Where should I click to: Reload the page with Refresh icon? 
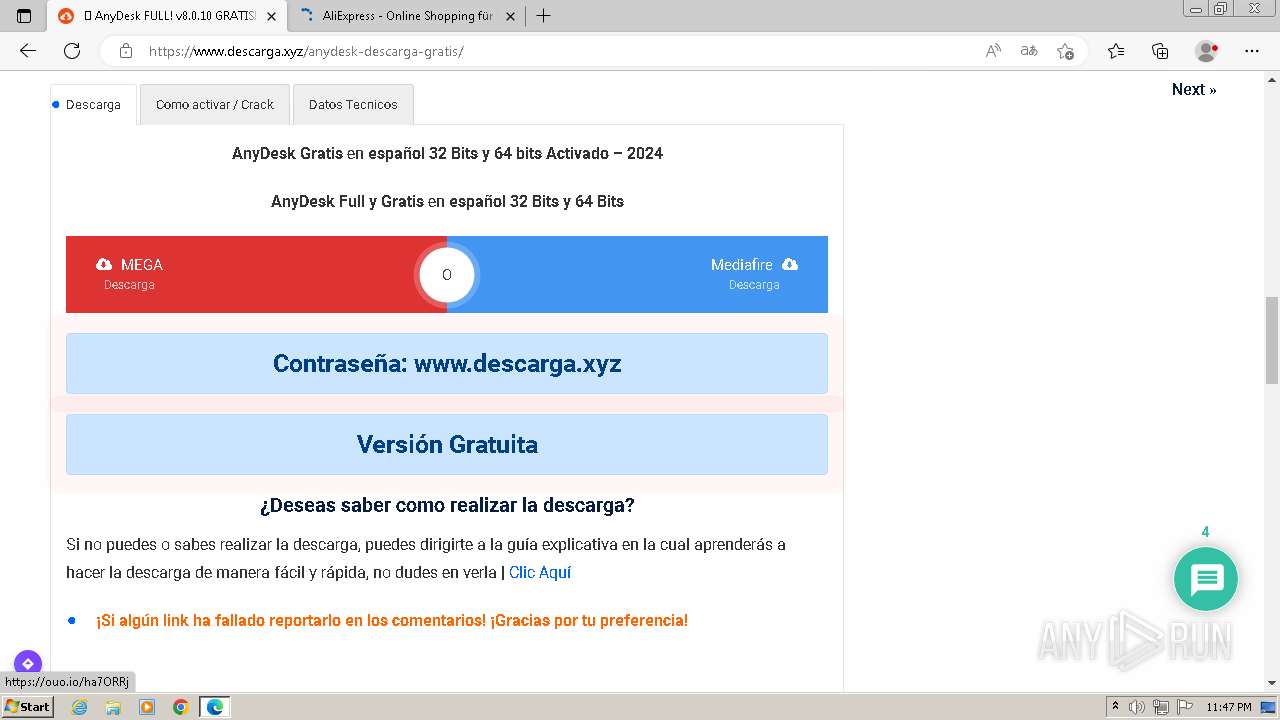[72, 51]
